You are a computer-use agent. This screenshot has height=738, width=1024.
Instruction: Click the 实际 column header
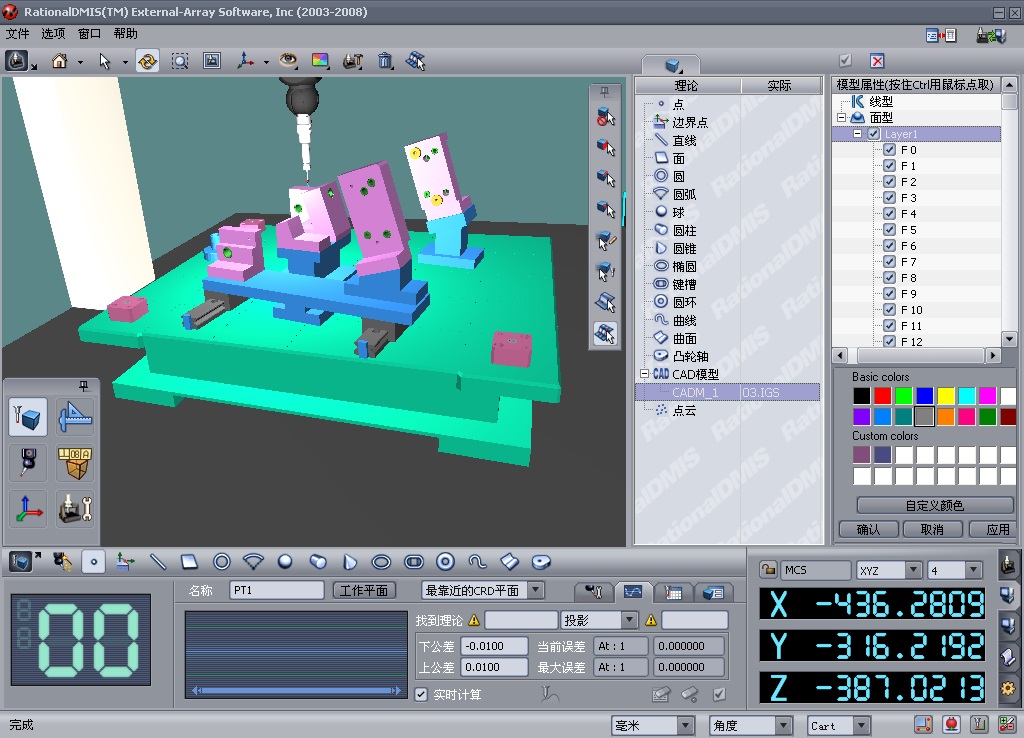pos(780,86)
